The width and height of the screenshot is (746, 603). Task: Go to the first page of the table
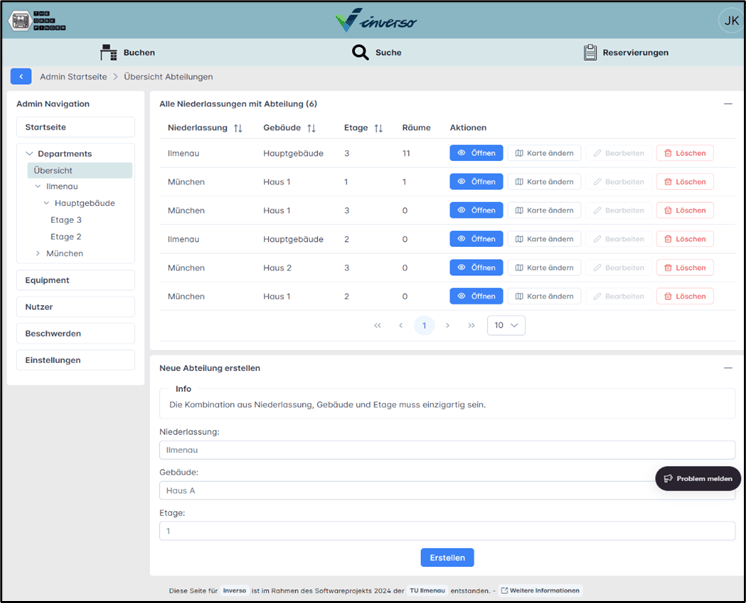coord(377,326)
